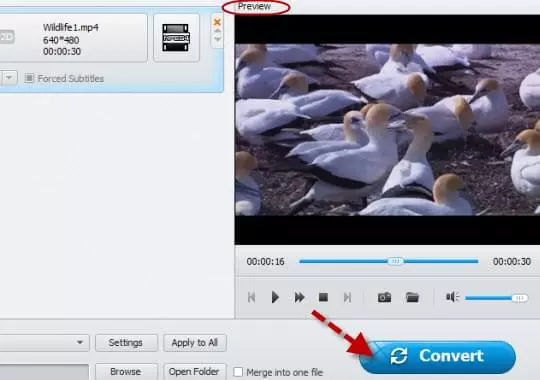Skip to next frame in preview

click(347, 297)
